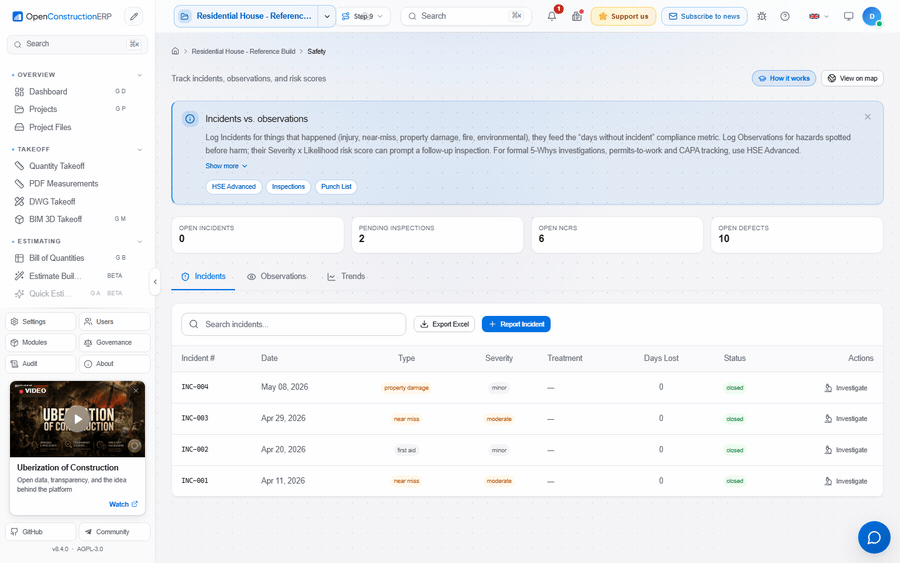The width and height of the screenshot is (900, 563).
Task: Open Modules in the sidebar footer
Action: 41,343
